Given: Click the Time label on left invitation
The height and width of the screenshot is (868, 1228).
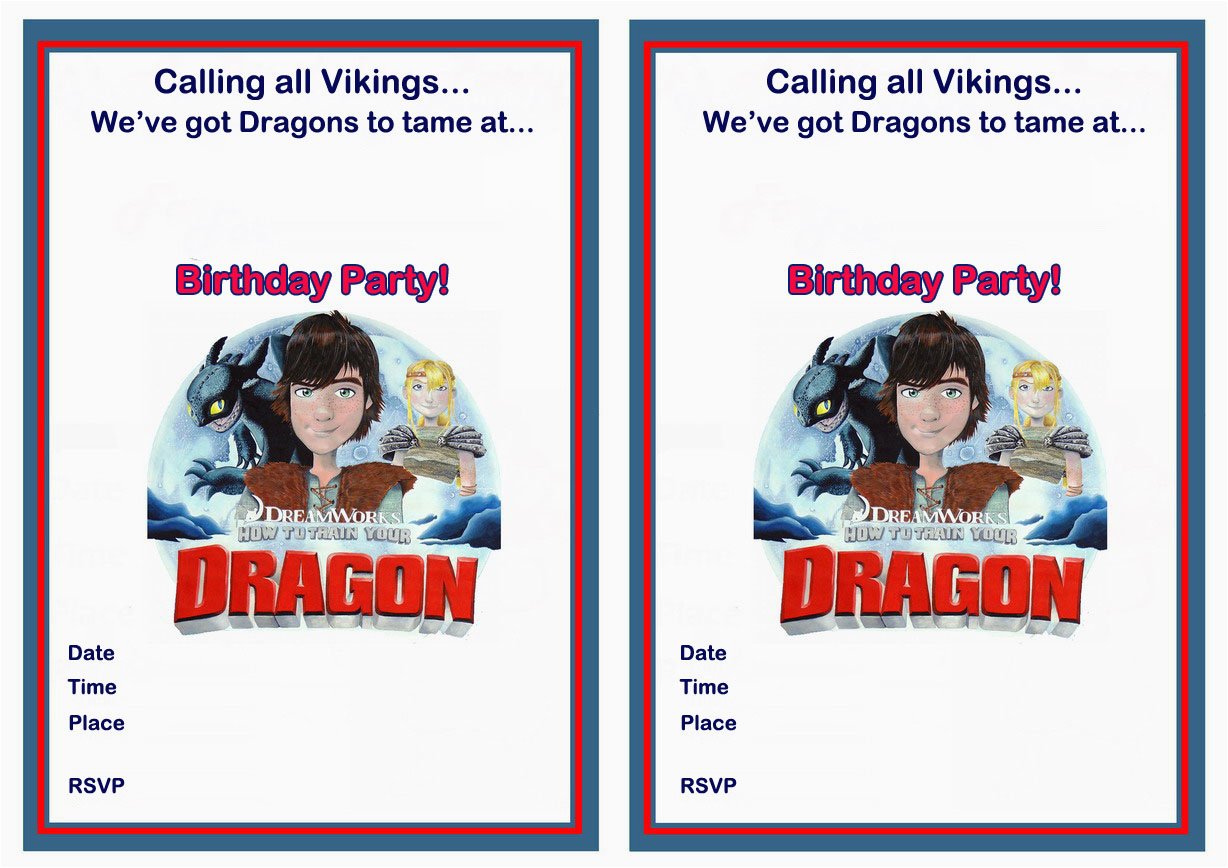Looking at the screenshot, I should tap(92, 687).
